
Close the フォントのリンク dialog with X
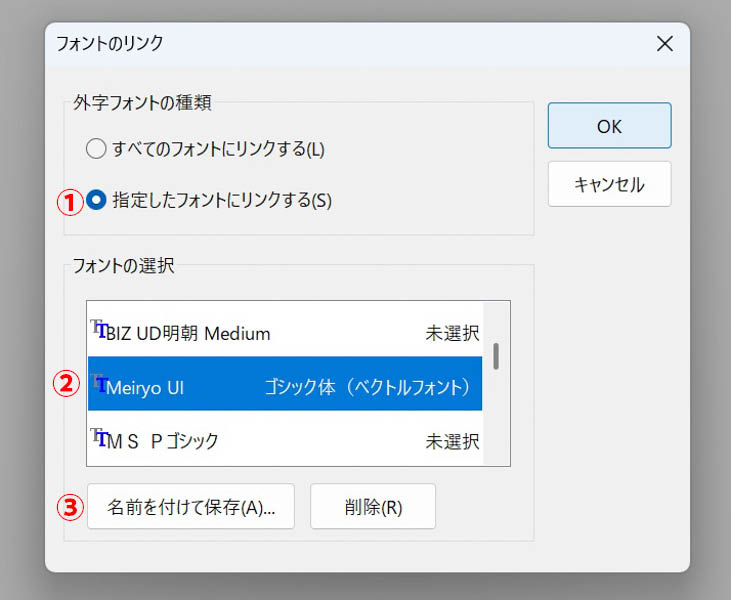point(664,44)
